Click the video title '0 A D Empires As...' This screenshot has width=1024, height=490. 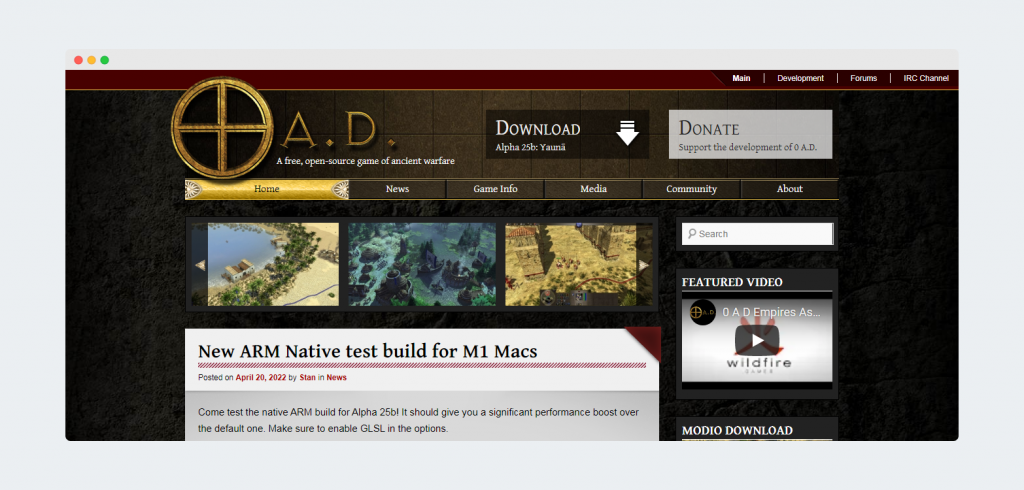(x=771, y=312)
